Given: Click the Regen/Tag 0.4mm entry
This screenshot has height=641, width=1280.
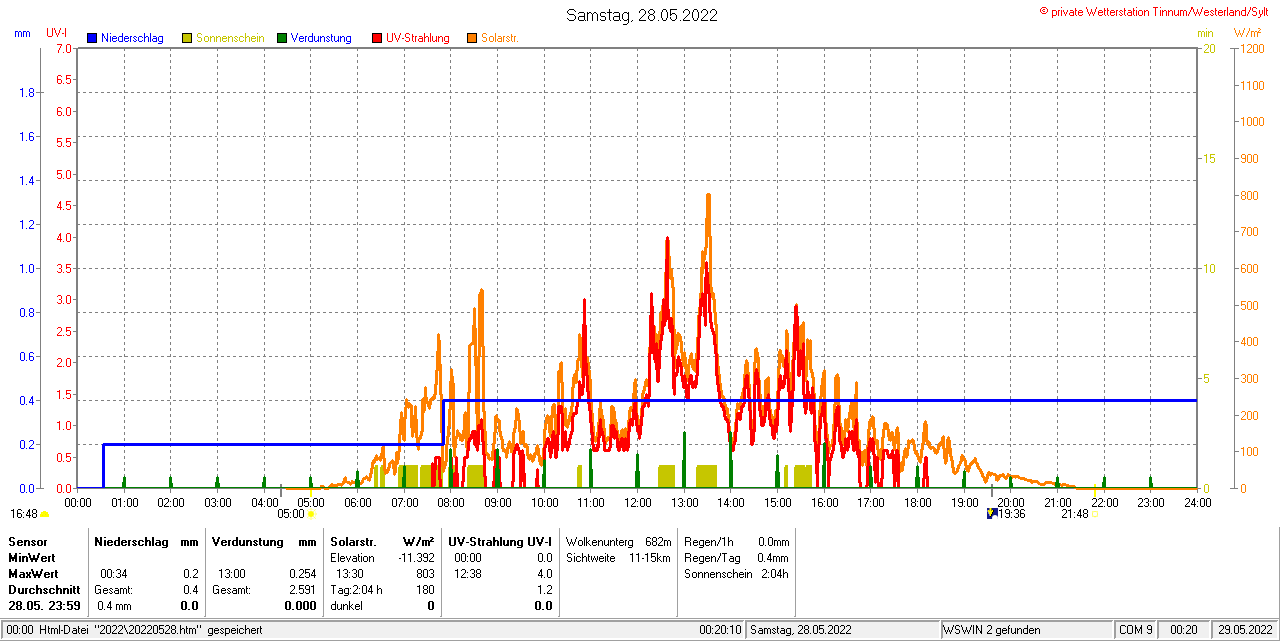Looking at the screenshot, I should pos(737,557).
